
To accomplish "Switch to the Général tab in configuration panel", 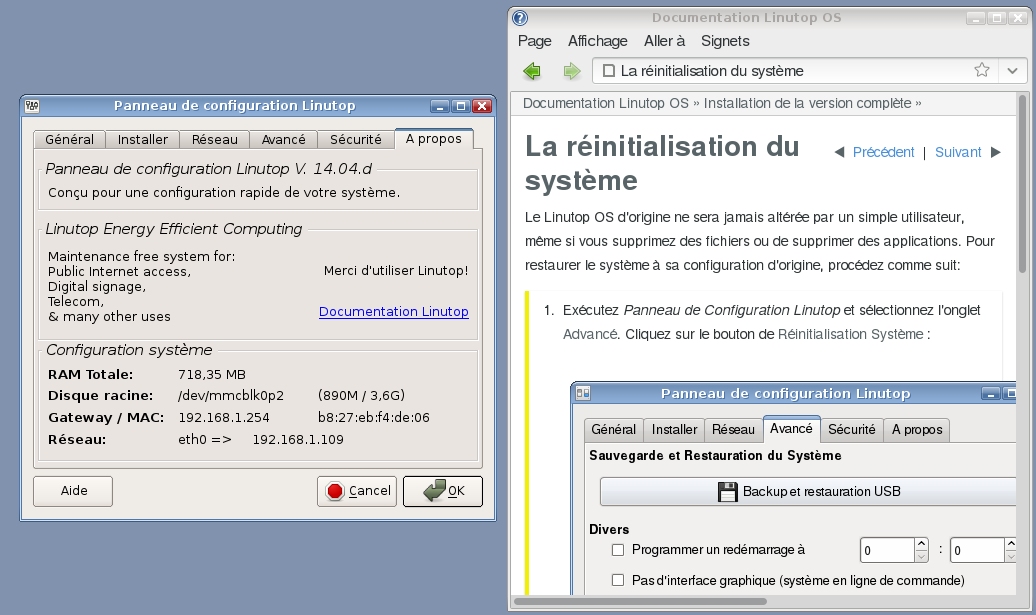I will click(x=69, y=139).
